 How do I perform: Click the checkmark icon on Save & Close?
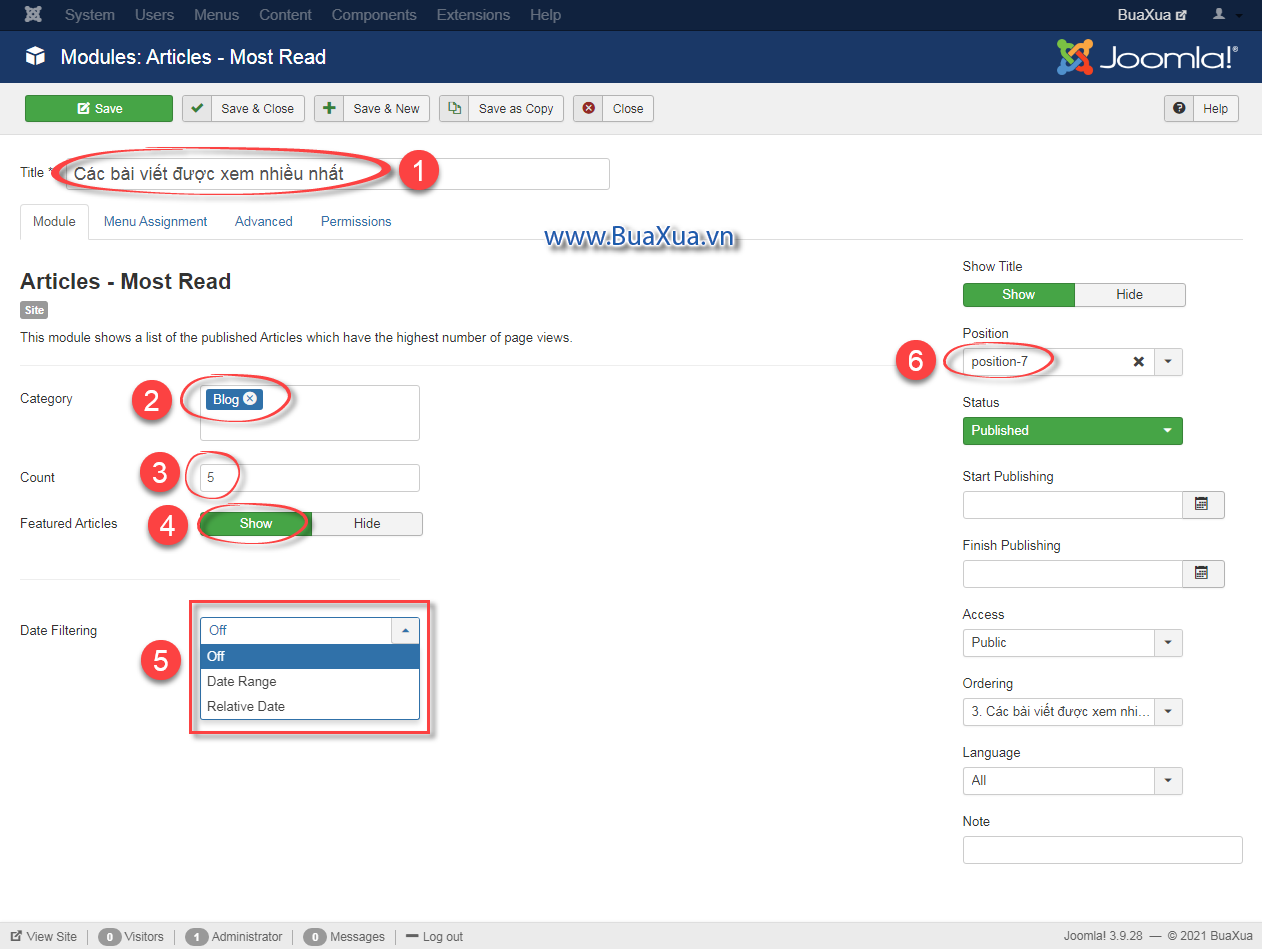tap(197, 108)
